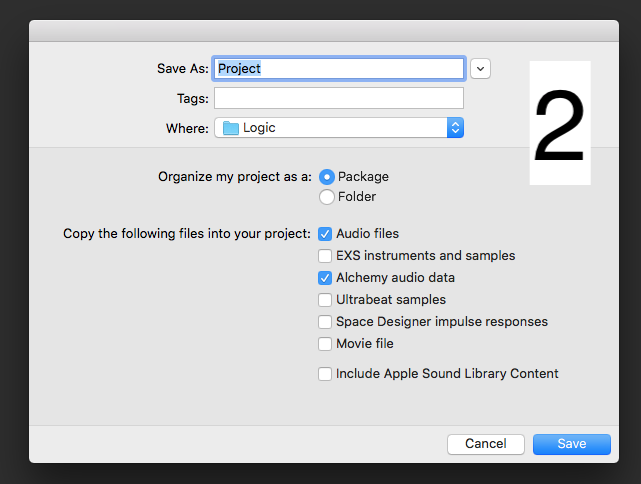Click the Audio files label text
The height and width of the screenshot is (484, 641).
point(367,234)
